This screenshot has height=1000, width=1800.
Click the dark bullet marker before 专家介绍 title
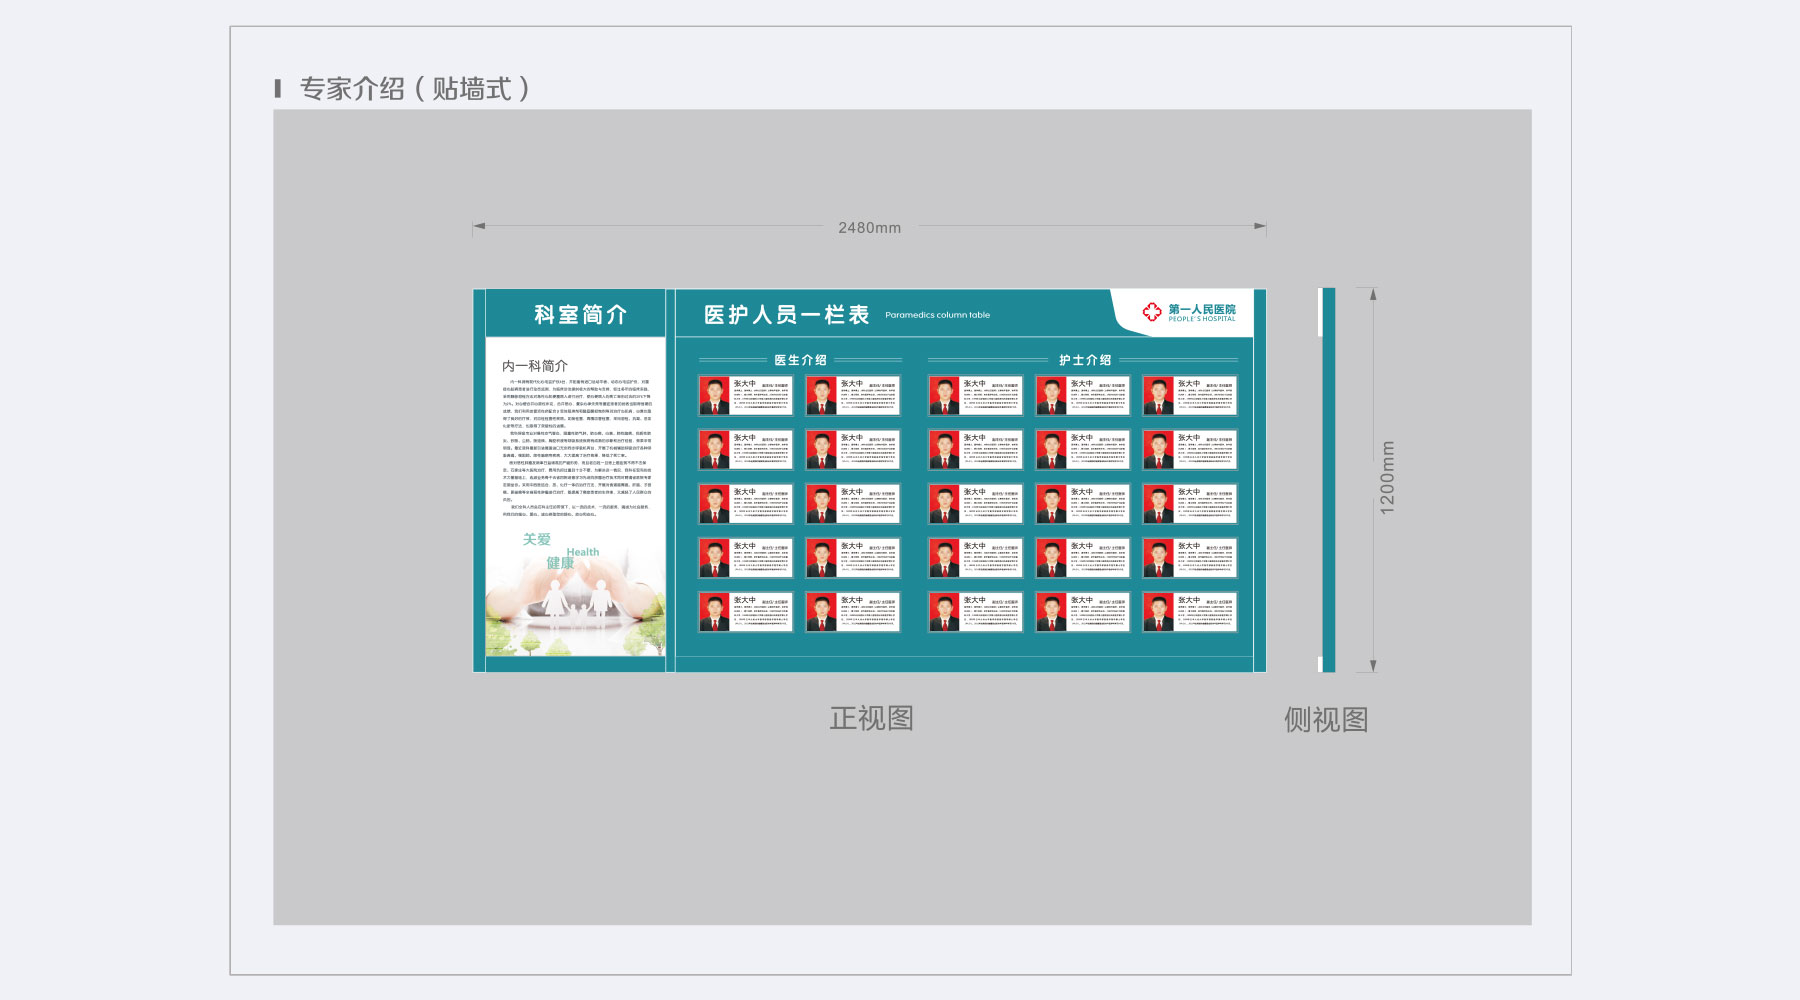[x=278, y=89]
